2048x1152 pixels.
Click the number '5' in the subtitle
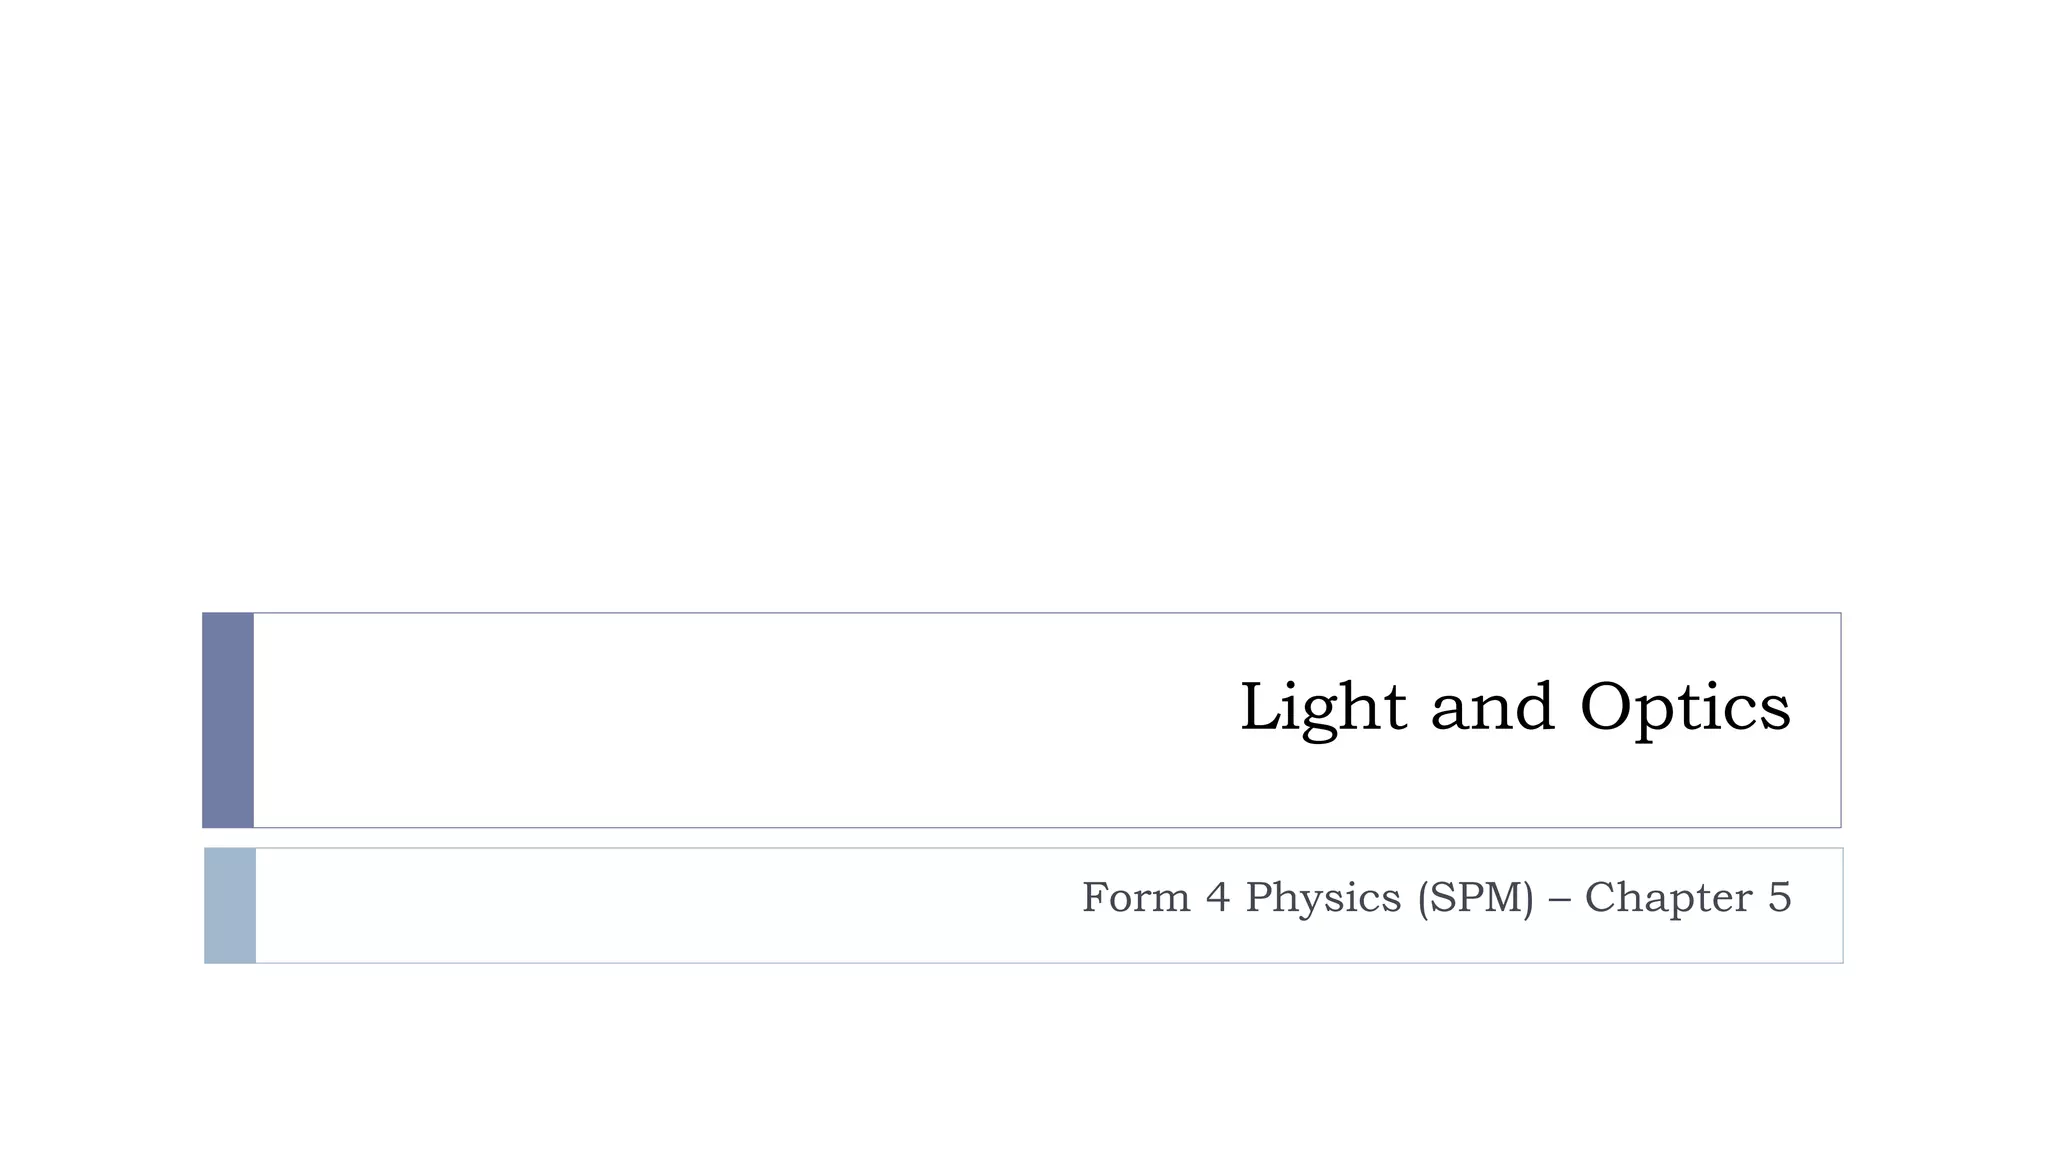(1779, 897)
